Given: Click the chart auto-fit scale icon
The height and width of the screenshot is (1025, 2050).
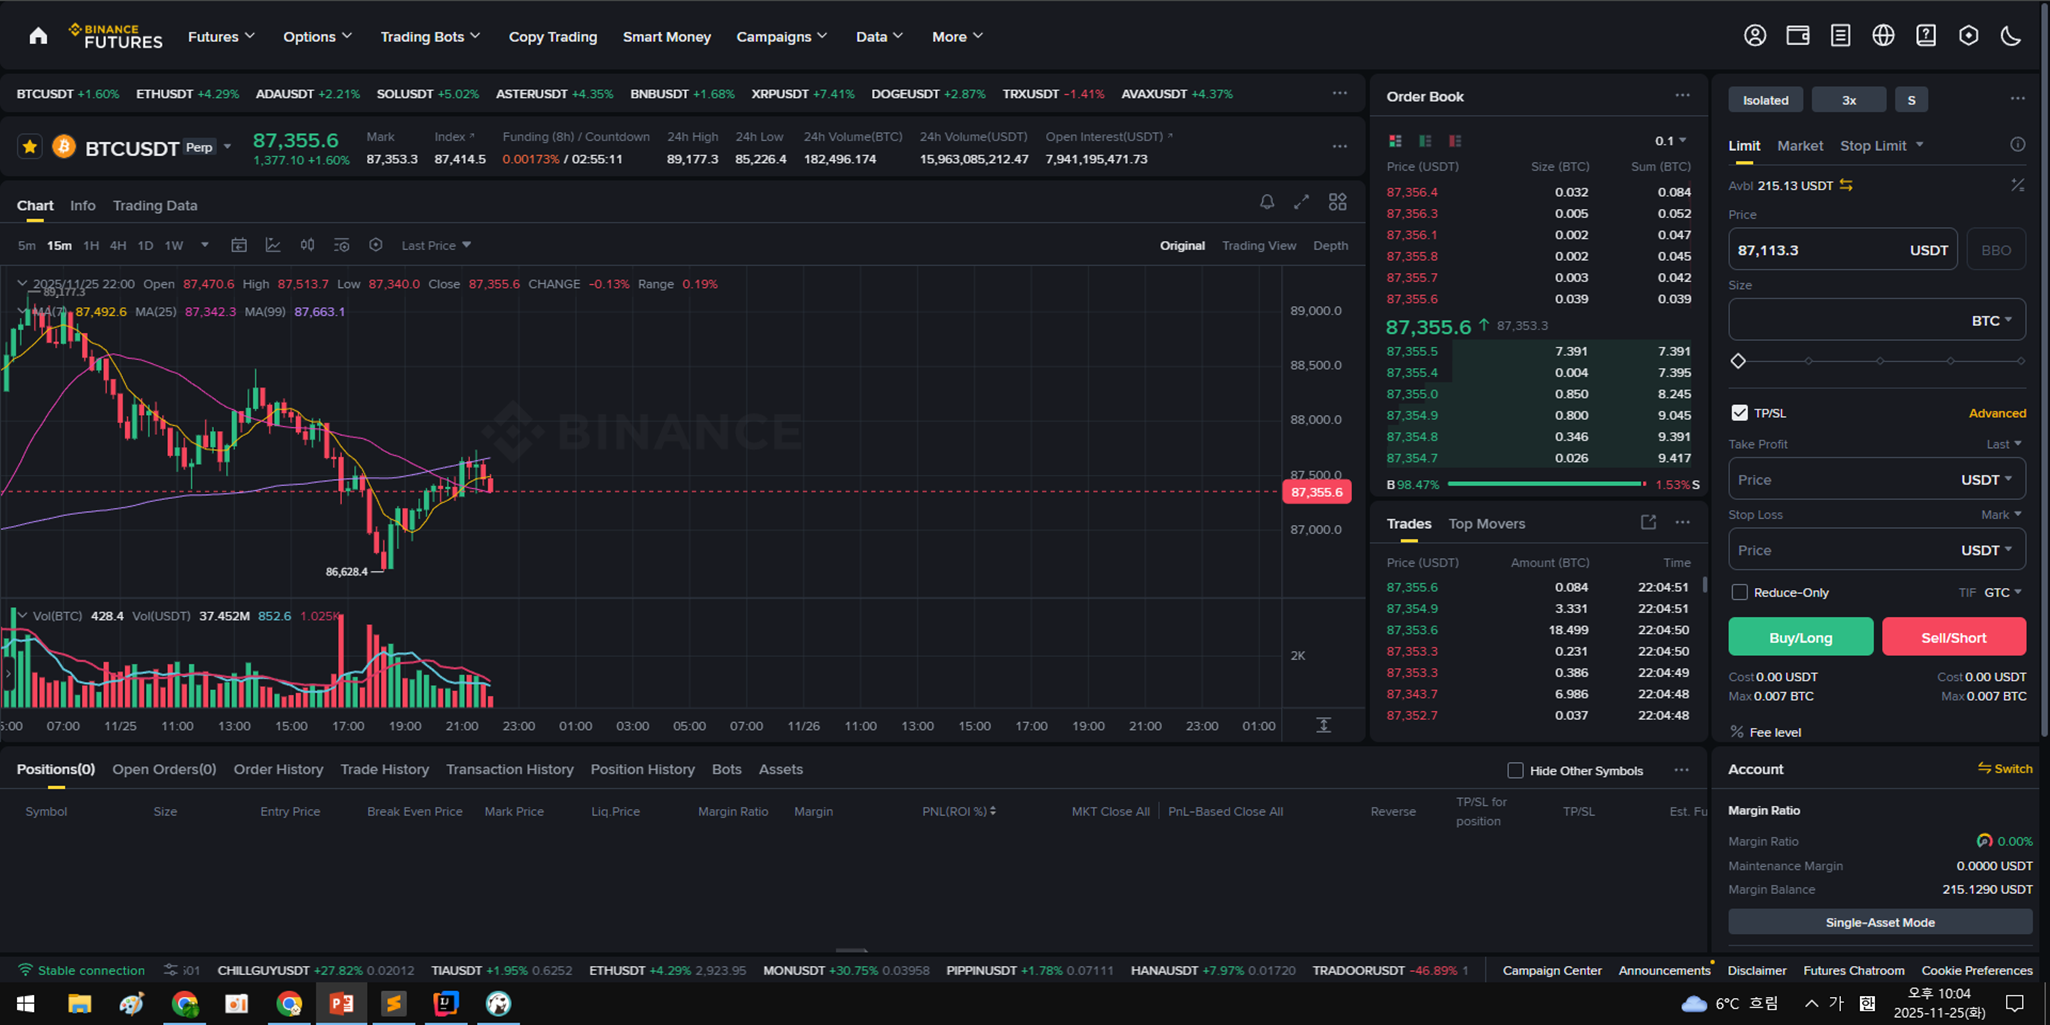Looking at the screenshot, I should pyautogui.click(x=1323, y=725).
